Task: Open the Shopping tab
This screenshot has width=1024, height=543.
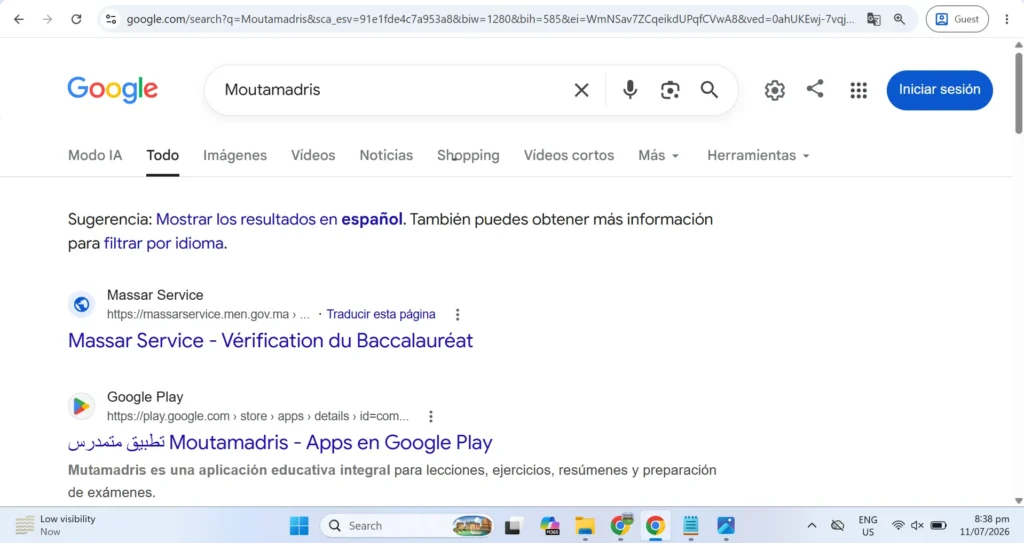Action: coord(468,156)
